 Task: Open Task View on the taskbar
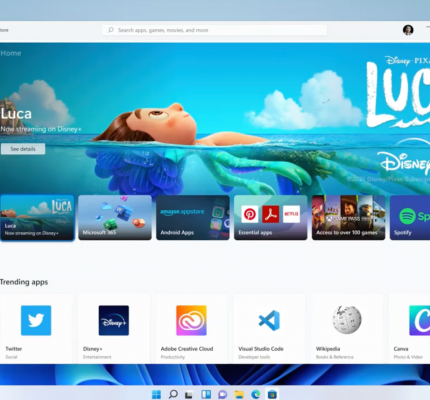coord(189,395)
